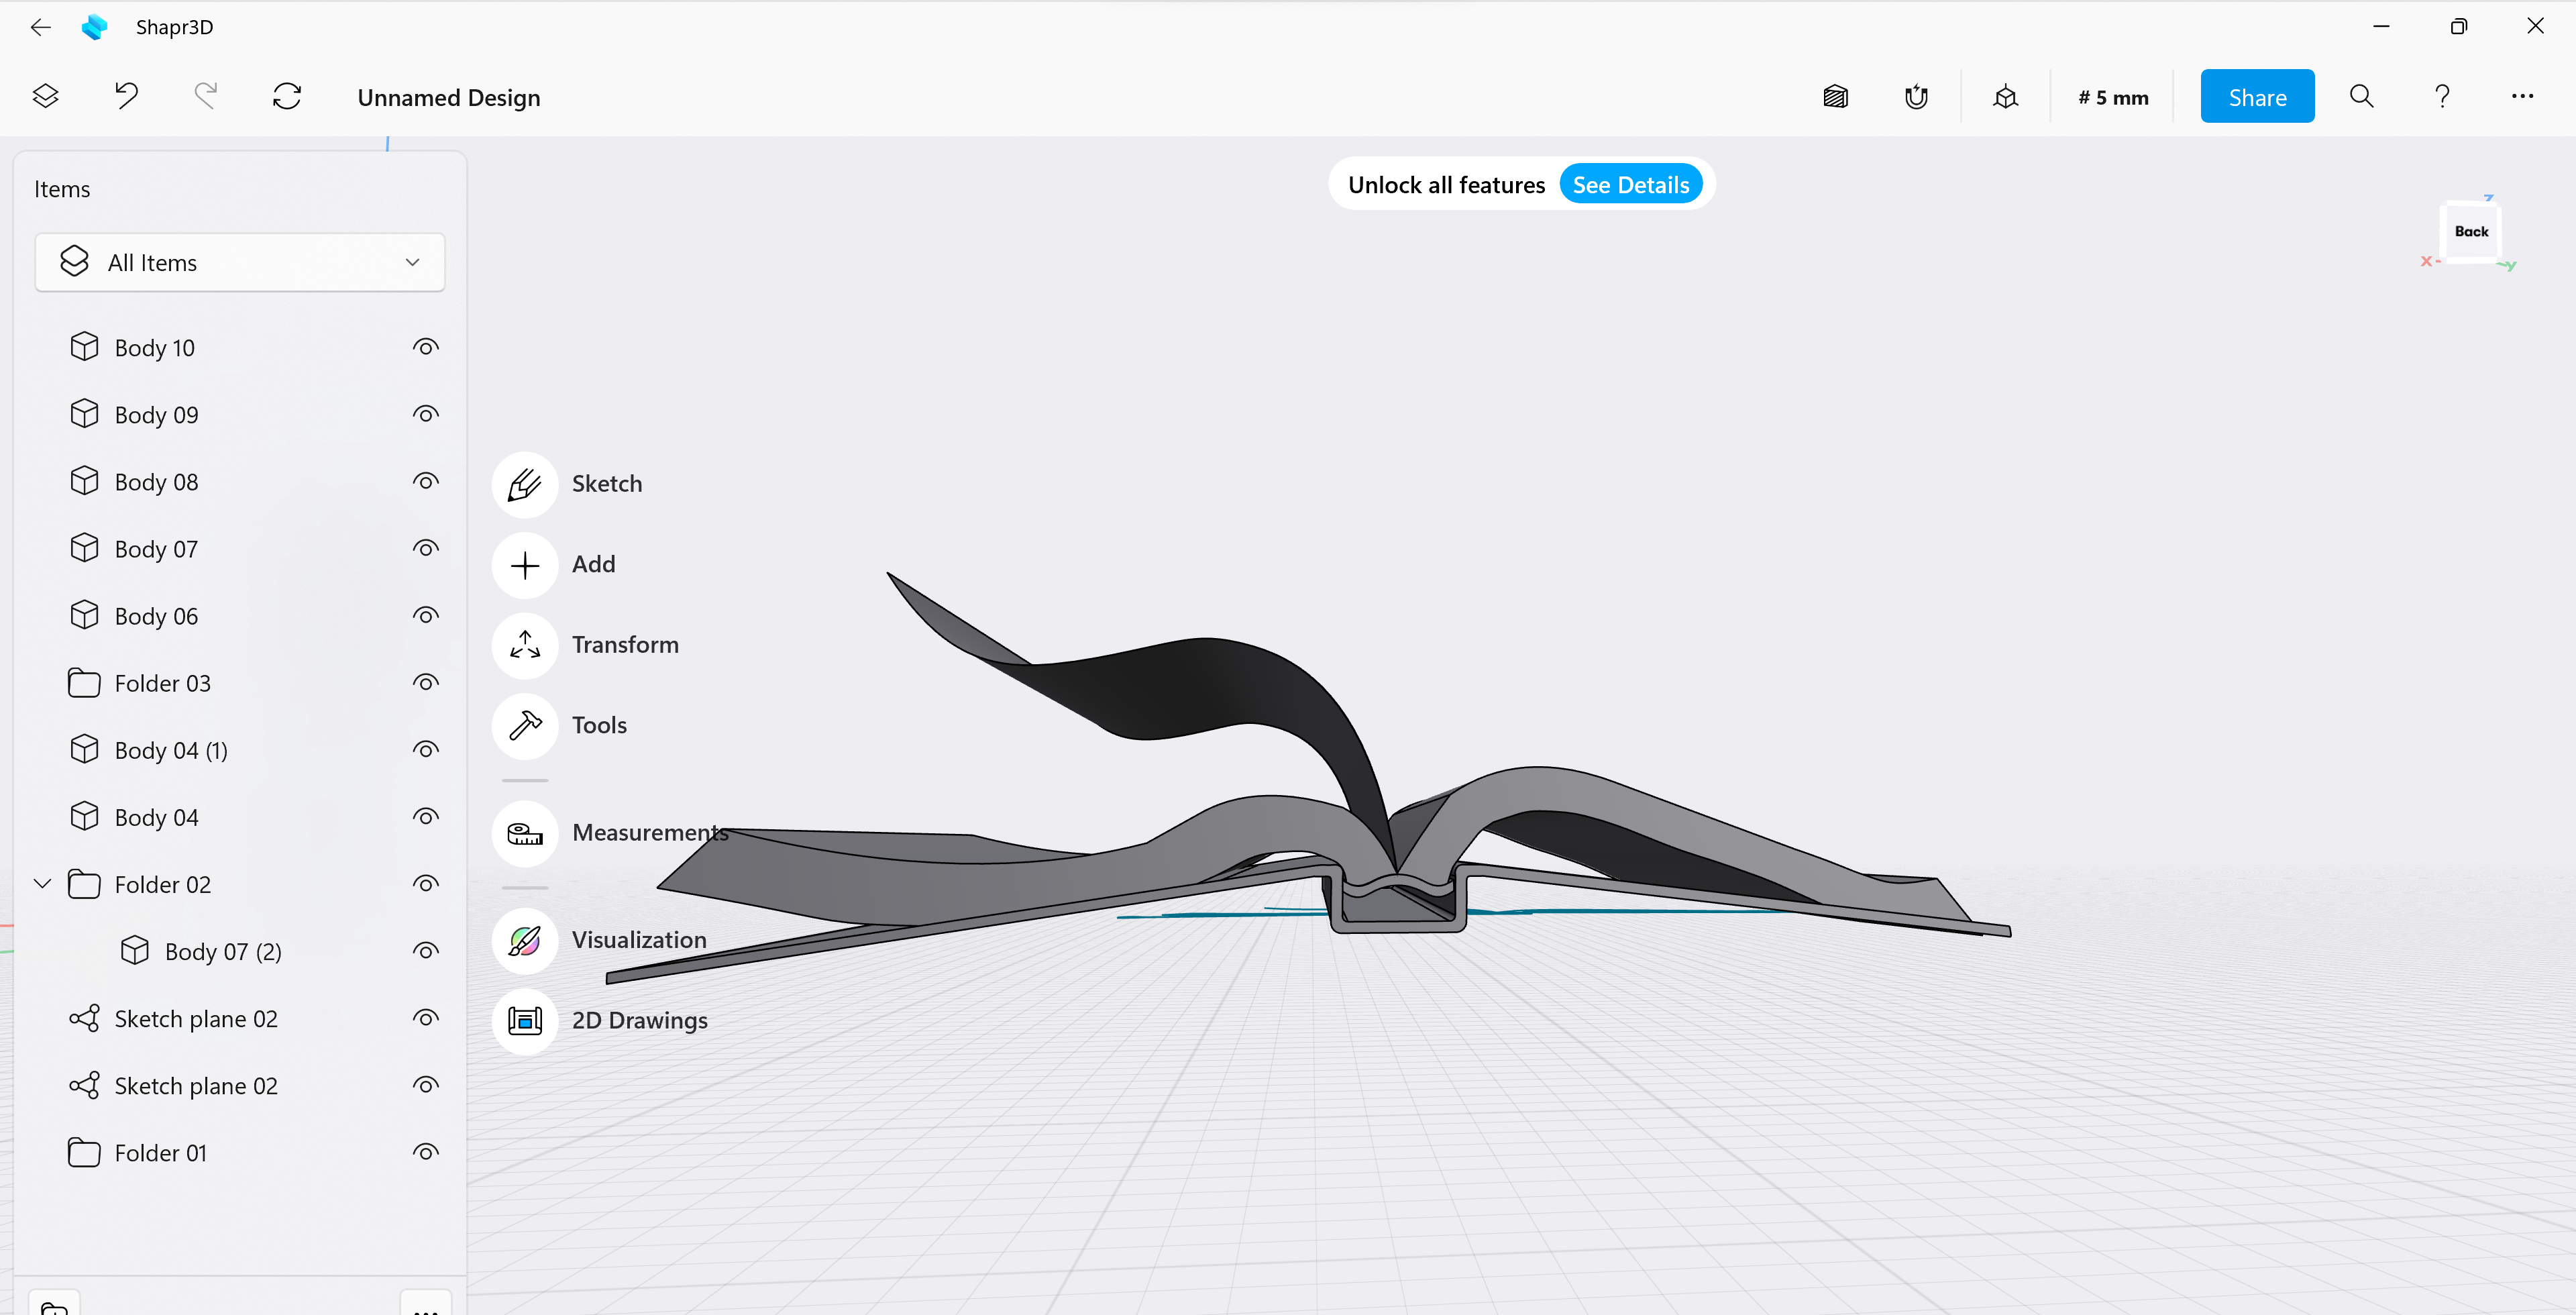The image size is (2576, 1315).
Task: Select Folder 01 item
Action: [x=160, y=1153]
